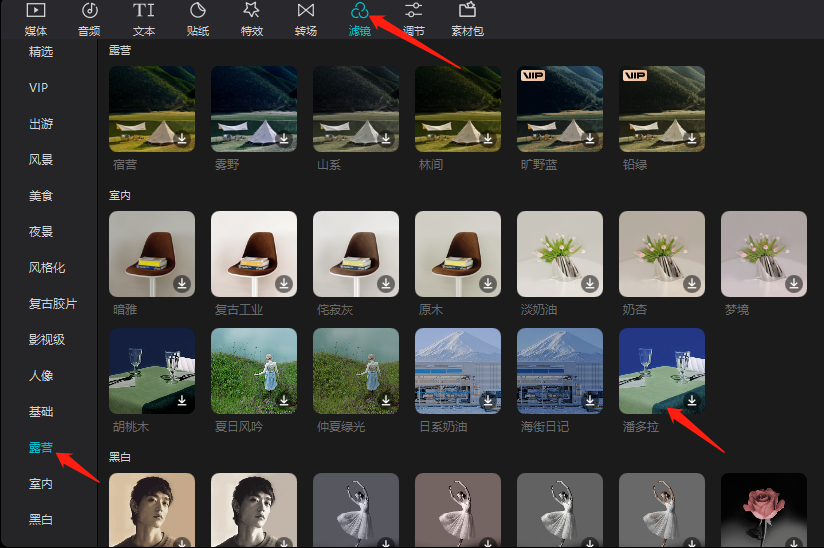Open the 贴纸 (Stickers) panel icon
824x548 pixels.
tap(198, 11)
